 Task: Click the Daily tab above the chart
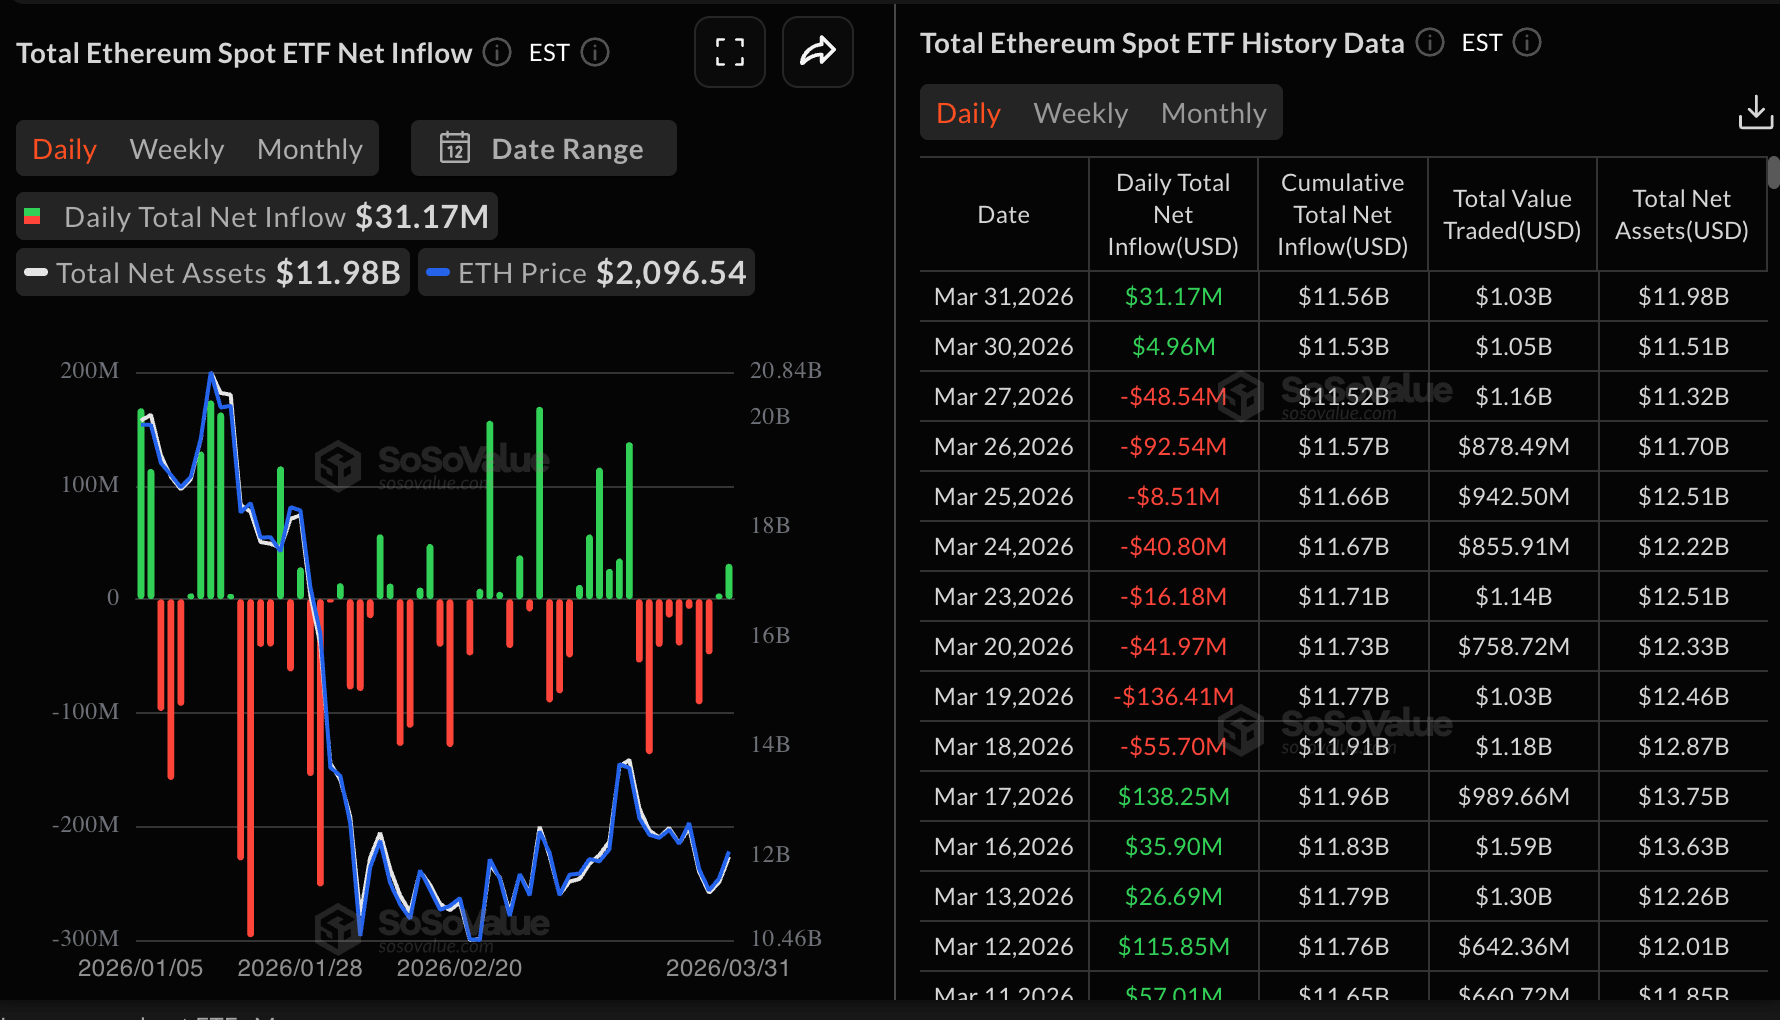[x=65, y=149]
